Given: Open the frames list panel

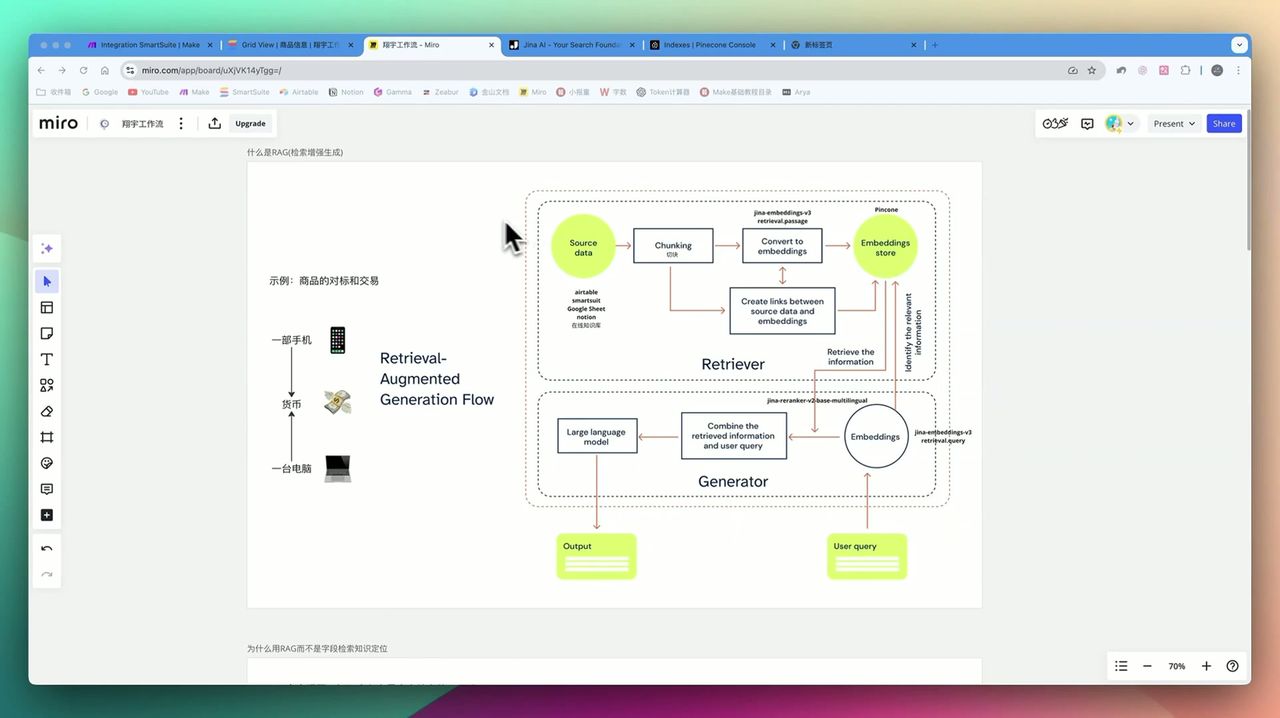Looking at the screenshot, I should (1121, 666).
